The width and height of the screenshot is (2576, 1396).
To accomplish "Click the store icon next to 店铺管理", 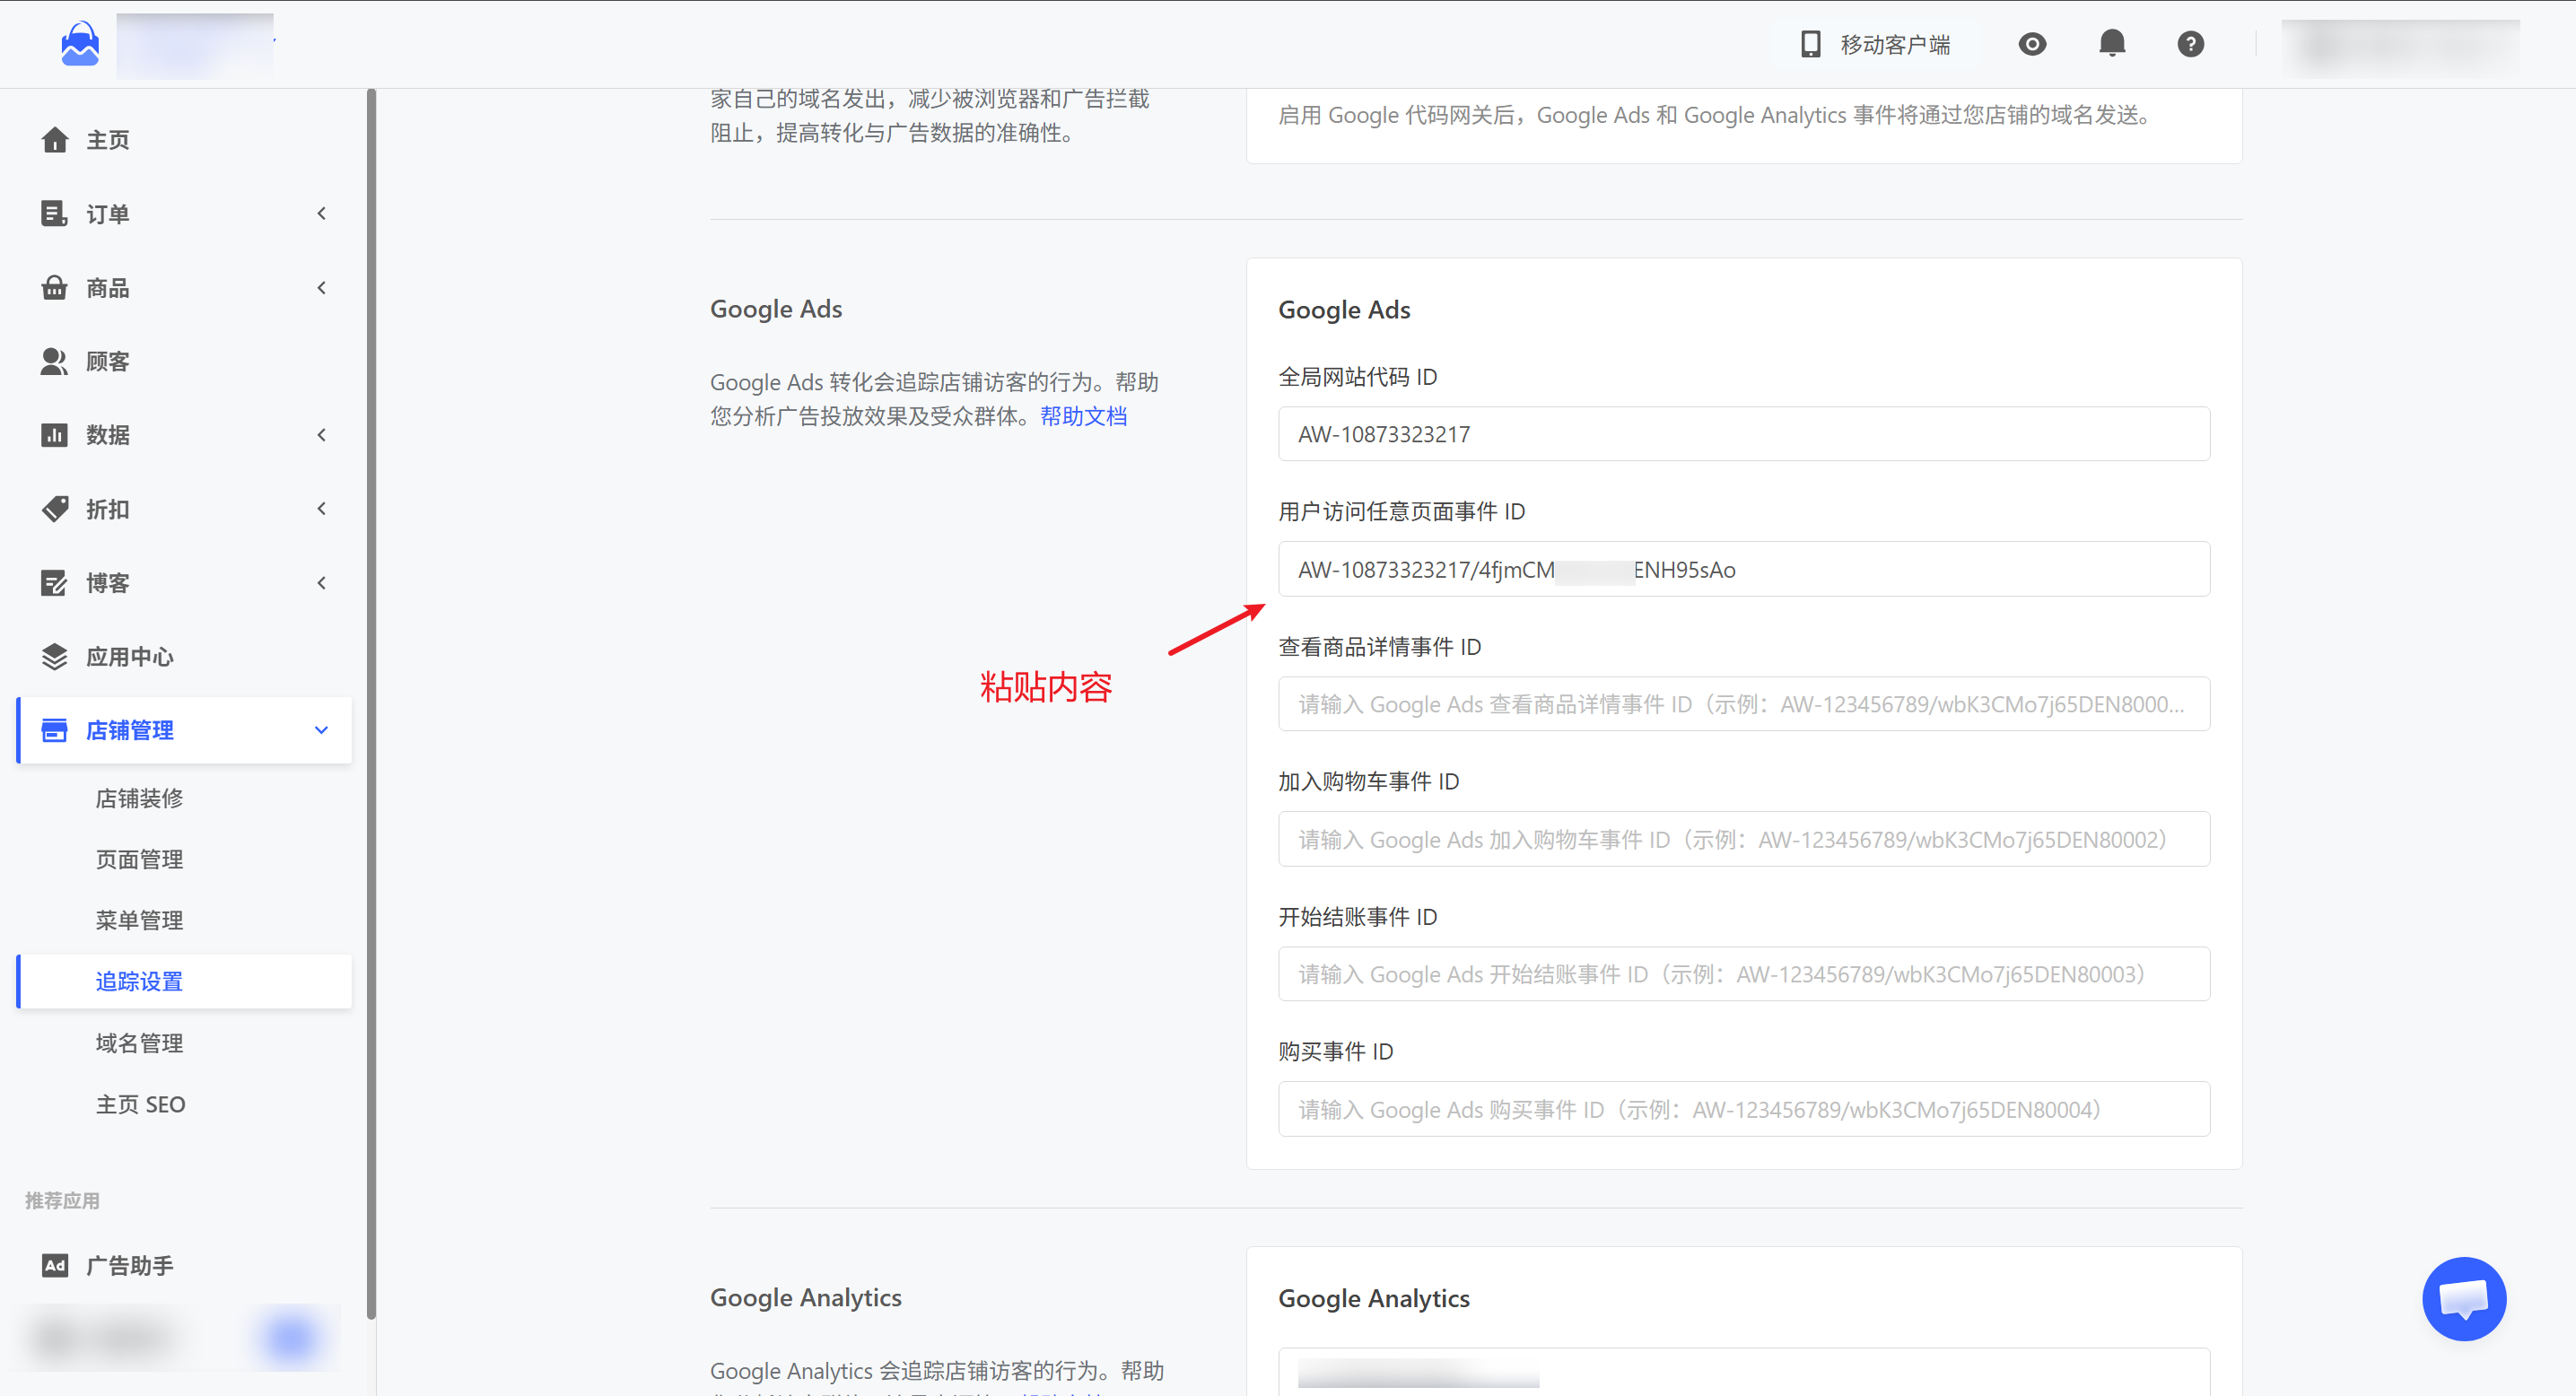I will (x=54, y=730).
